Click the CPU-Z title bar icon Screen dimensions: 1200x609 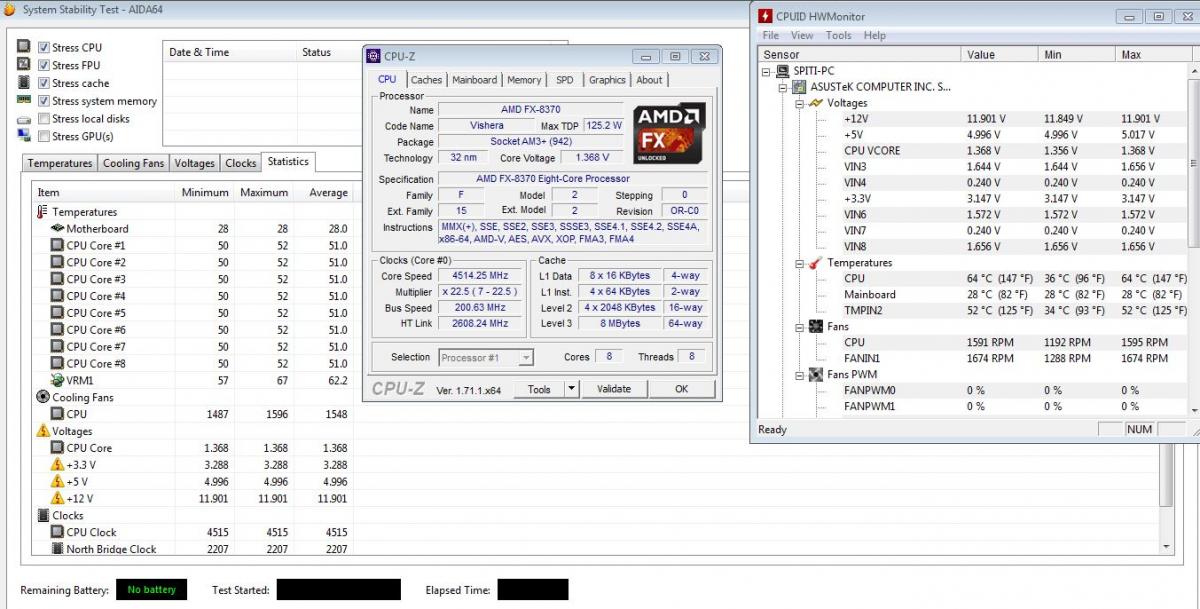click(x=373, y=56)
